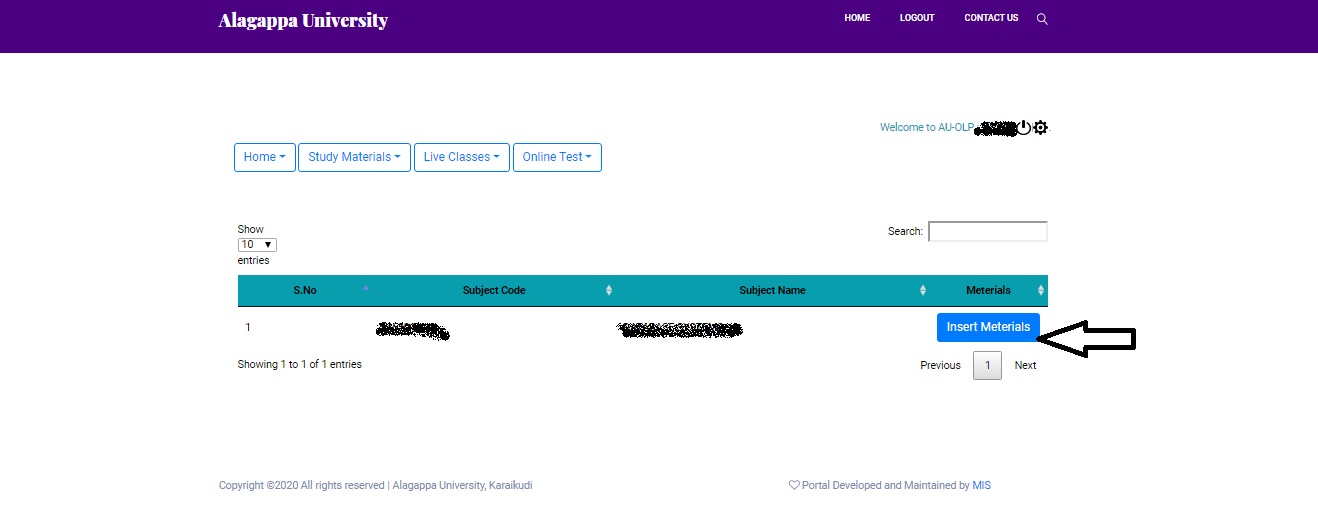Image resolution: width=1318 pixels, height=532 pixels.
Task: Sort by Subject Name column arrows
Action: tap(923, 290)
